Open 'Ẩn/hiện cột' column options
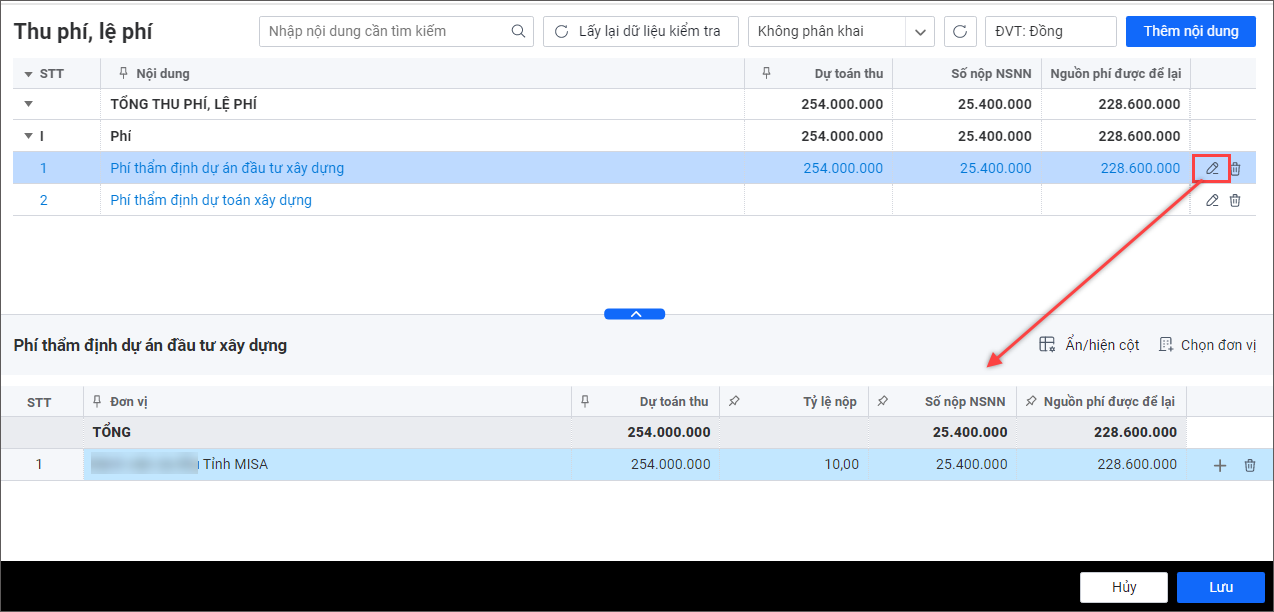Image resolution: width=1274 pixels, height=612 pixels. pyautogui.click(x=1089, y=345)
